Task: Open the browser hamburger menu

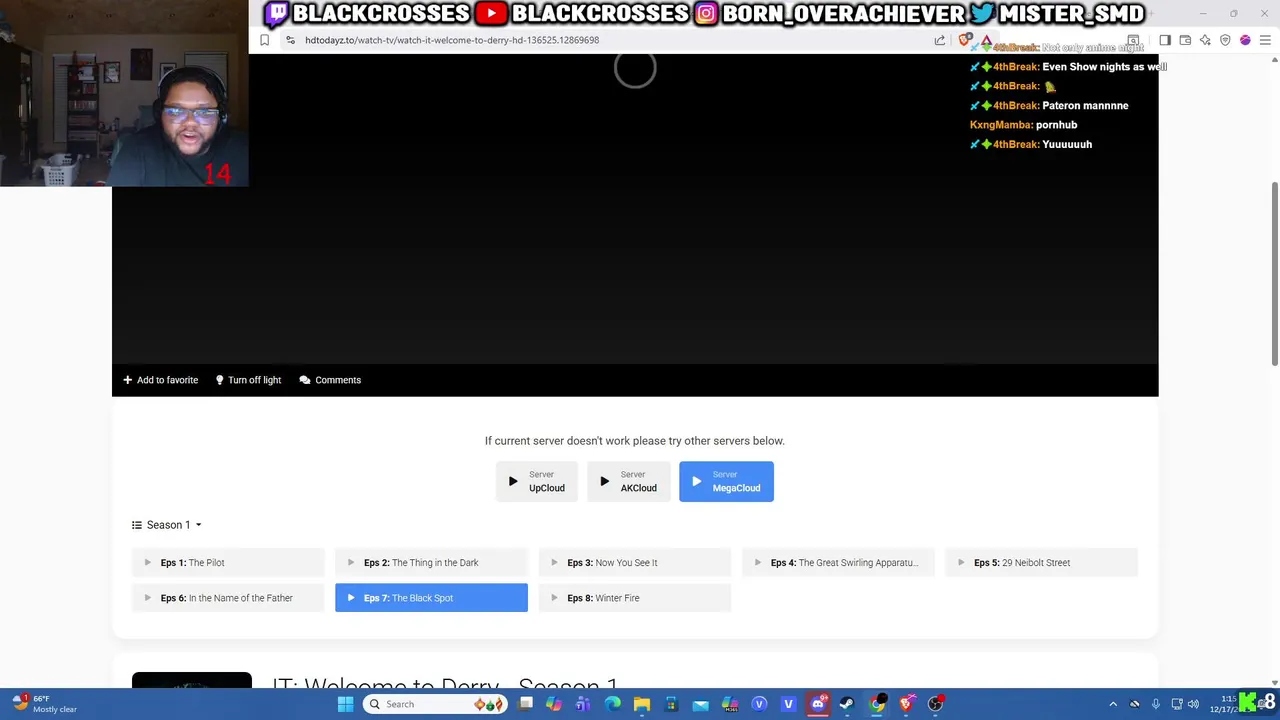Action: [1265, 40]
